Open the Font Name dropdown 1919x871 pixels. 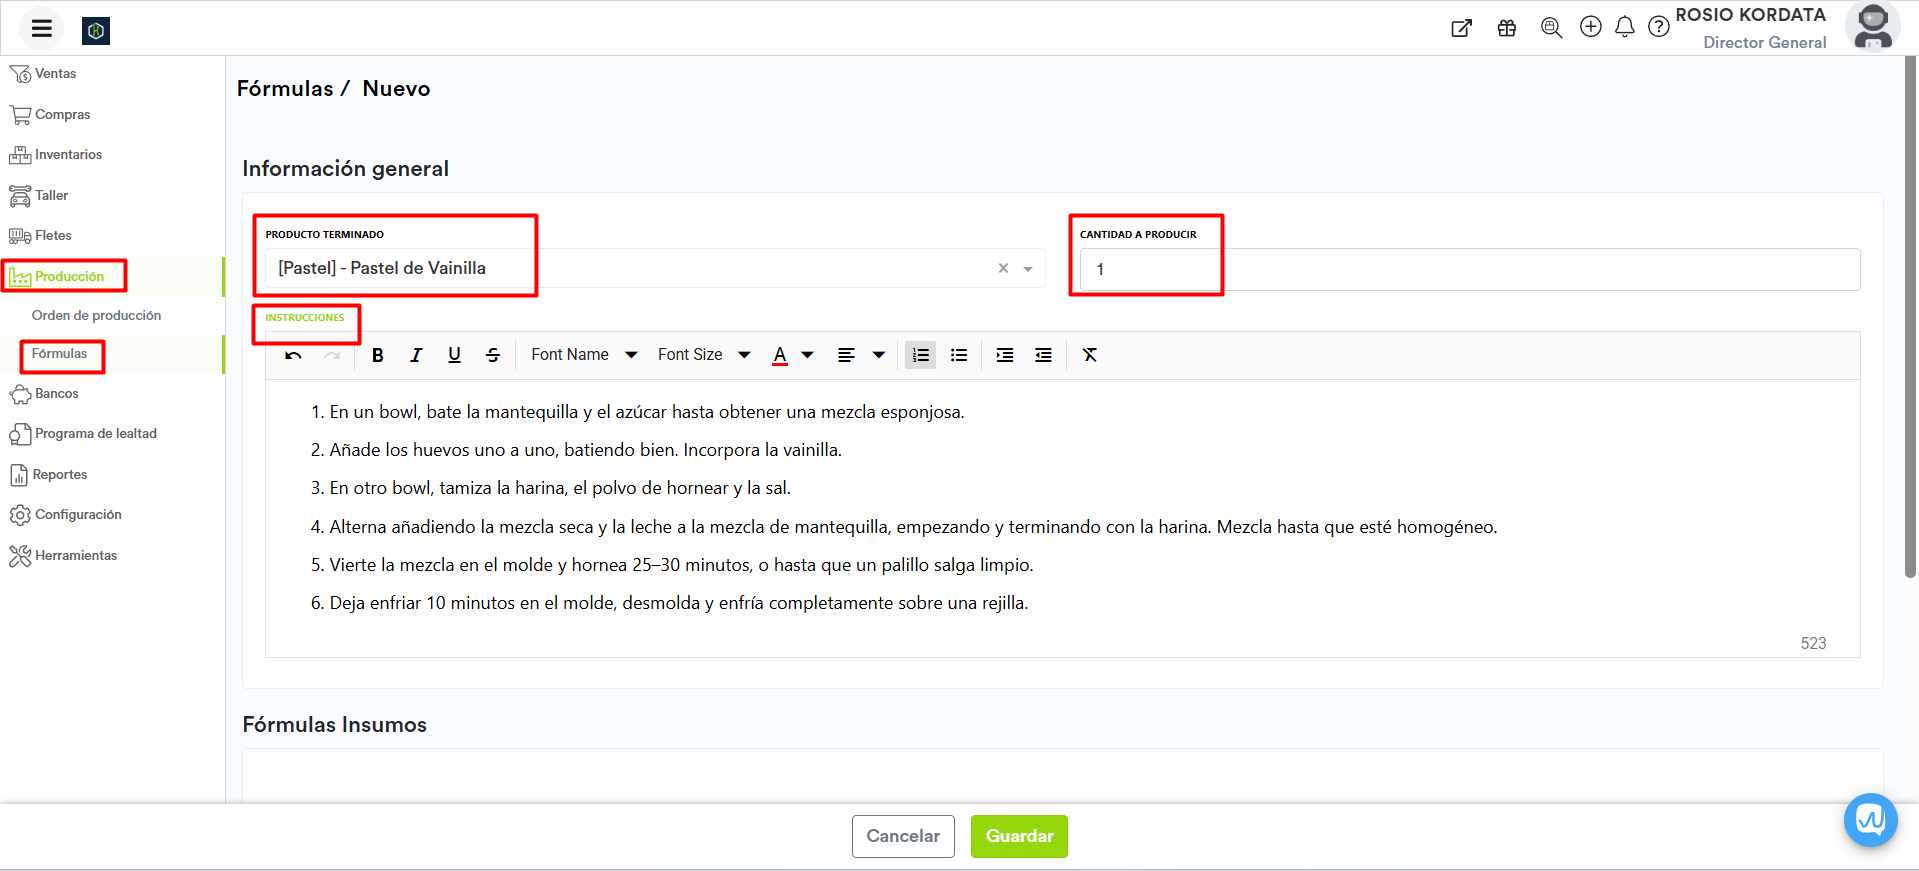click(584, 355)
